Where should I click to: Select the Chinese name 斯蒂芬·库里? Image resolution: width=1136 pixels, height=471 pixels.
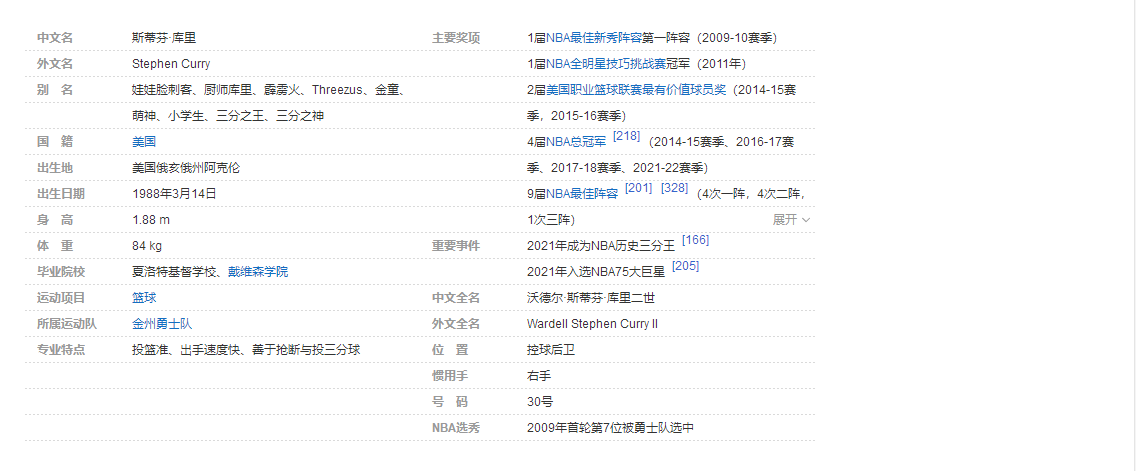[x=164, y=38]
